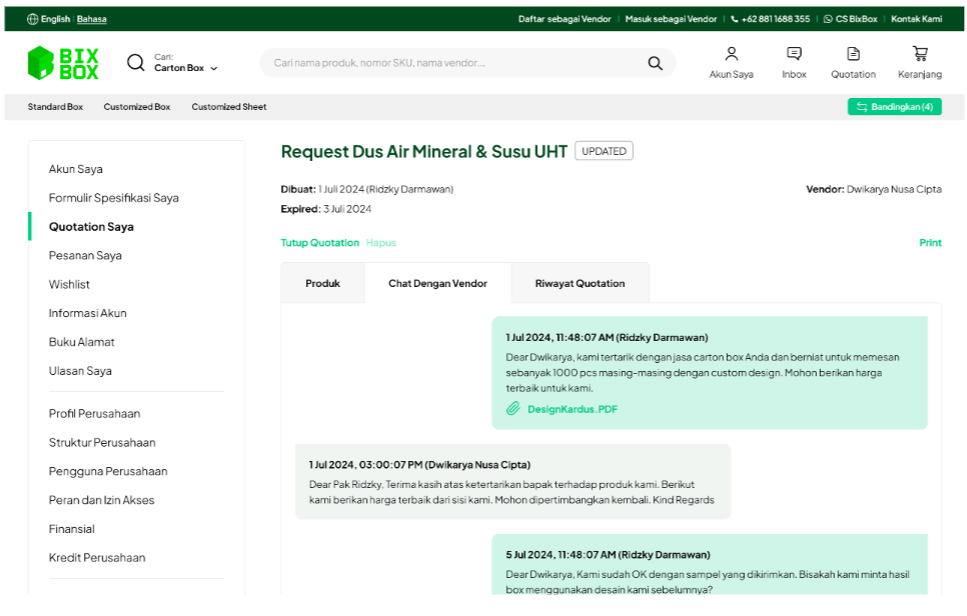Open the Keranjang cart icon

[x=919, y=54]
